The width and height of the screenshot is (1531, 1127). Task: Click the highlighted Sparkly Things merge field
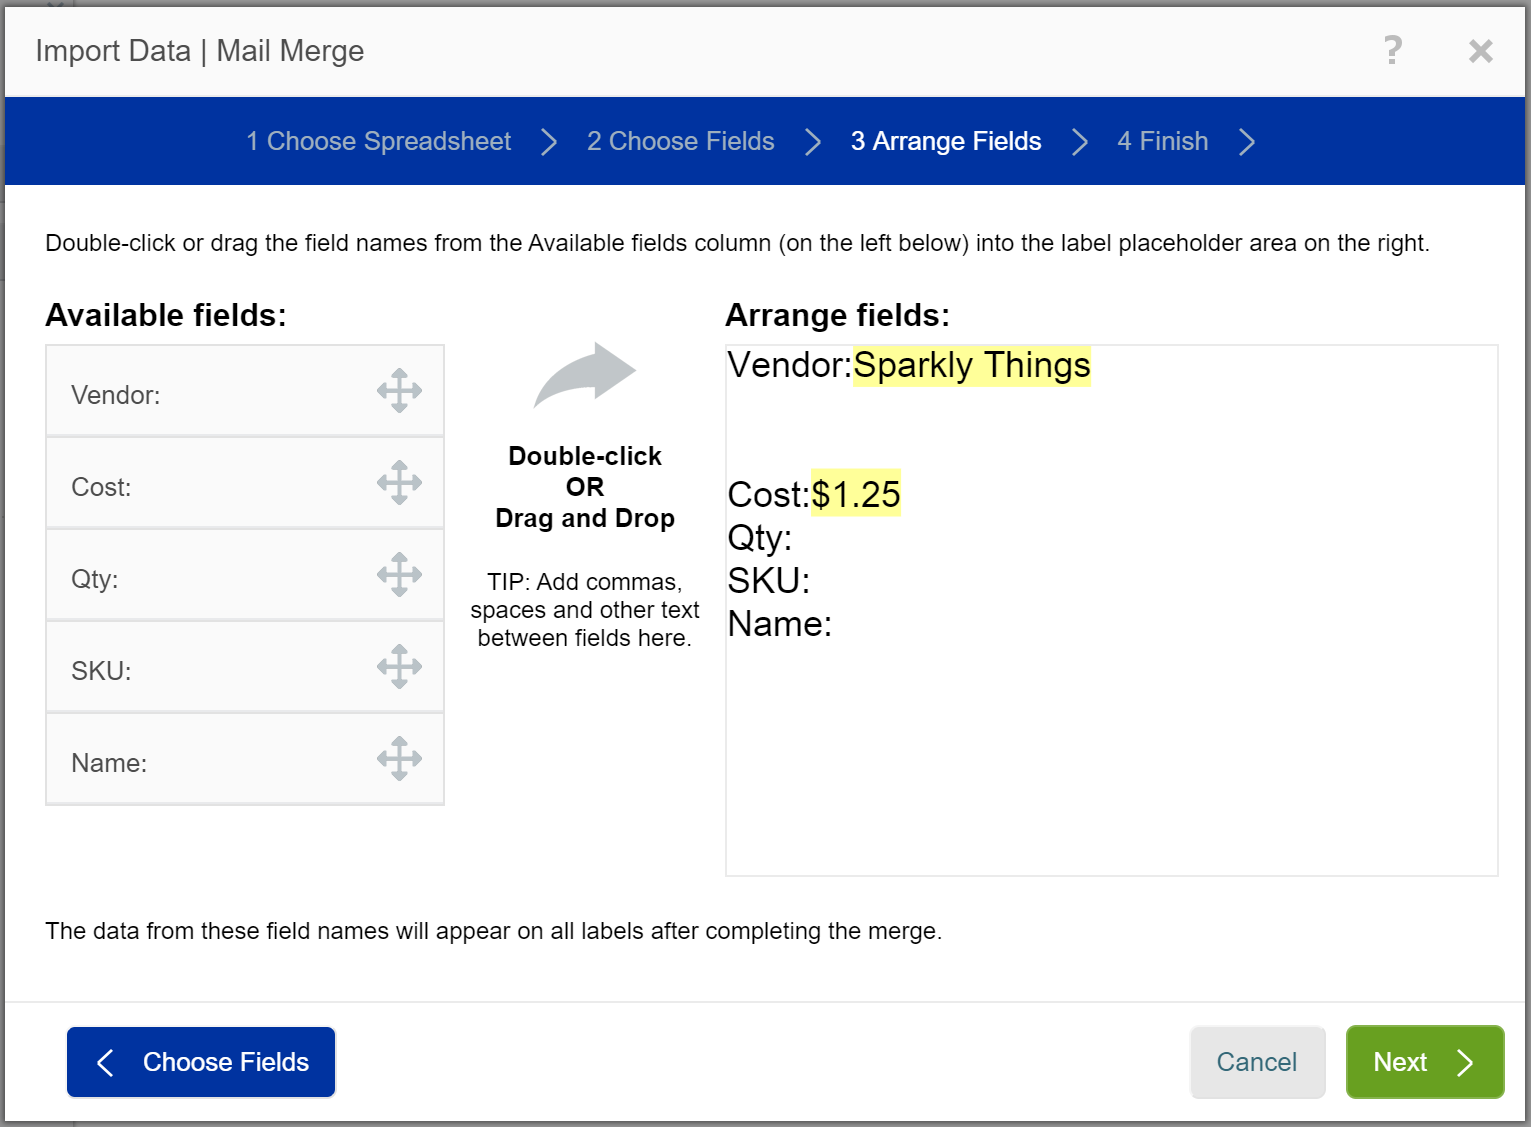tap(971, 366)
